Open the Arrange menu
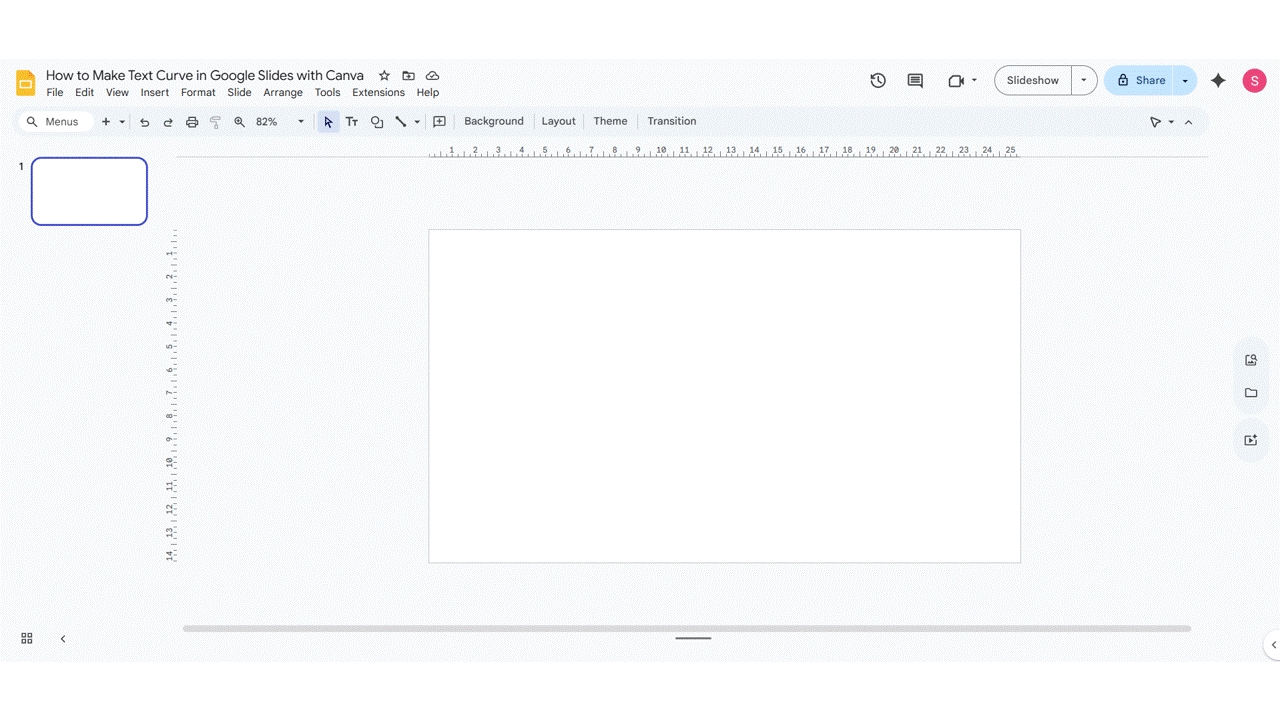 click(x=283, y=93)
